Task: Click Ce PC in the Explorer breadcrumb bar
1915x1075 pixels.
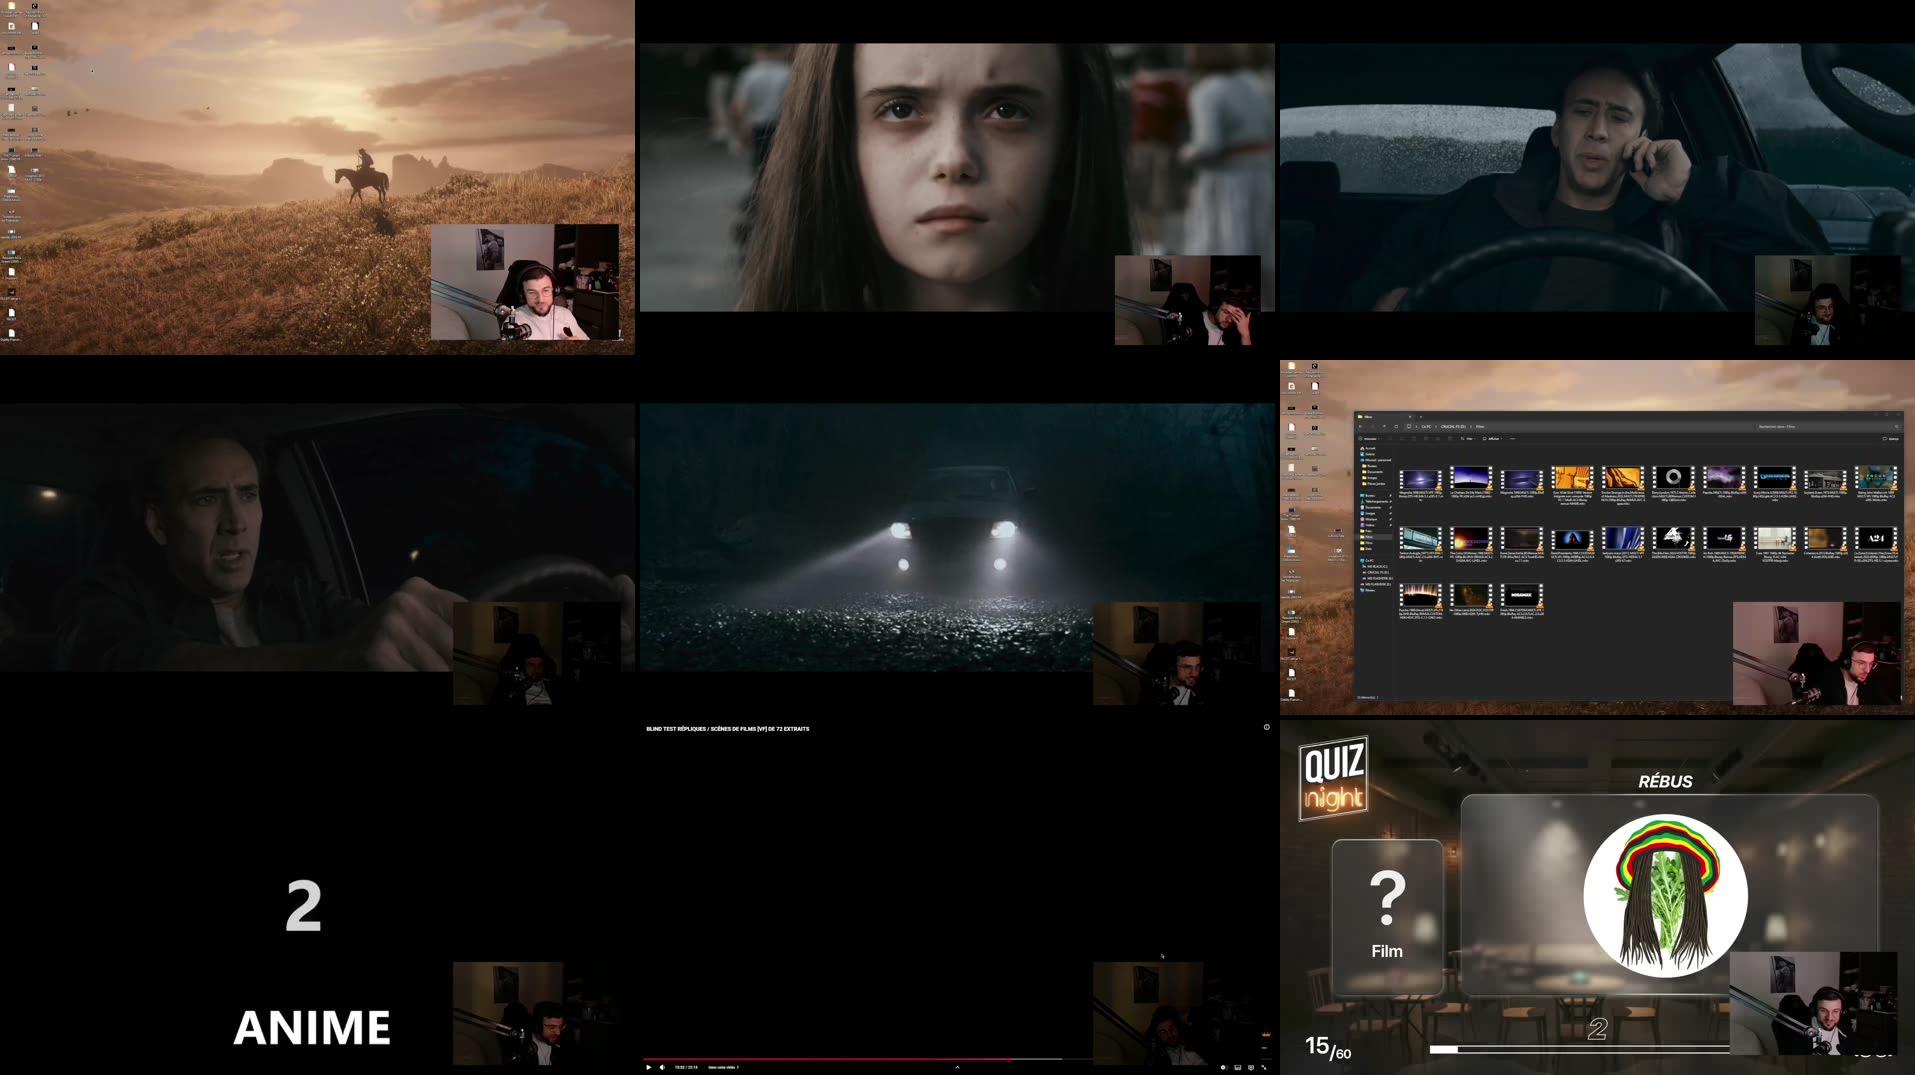Action: click(1426, 426)
